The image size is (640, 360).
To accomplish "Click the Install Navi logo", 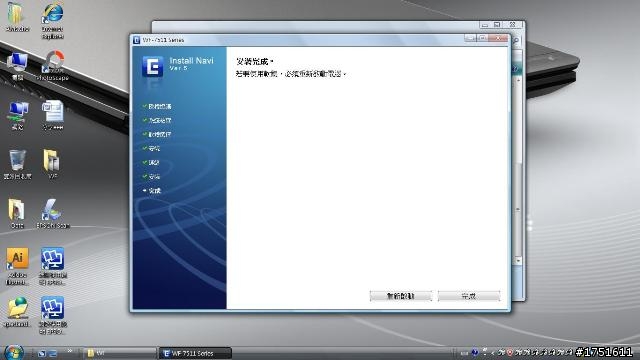I will coord(153,66).
